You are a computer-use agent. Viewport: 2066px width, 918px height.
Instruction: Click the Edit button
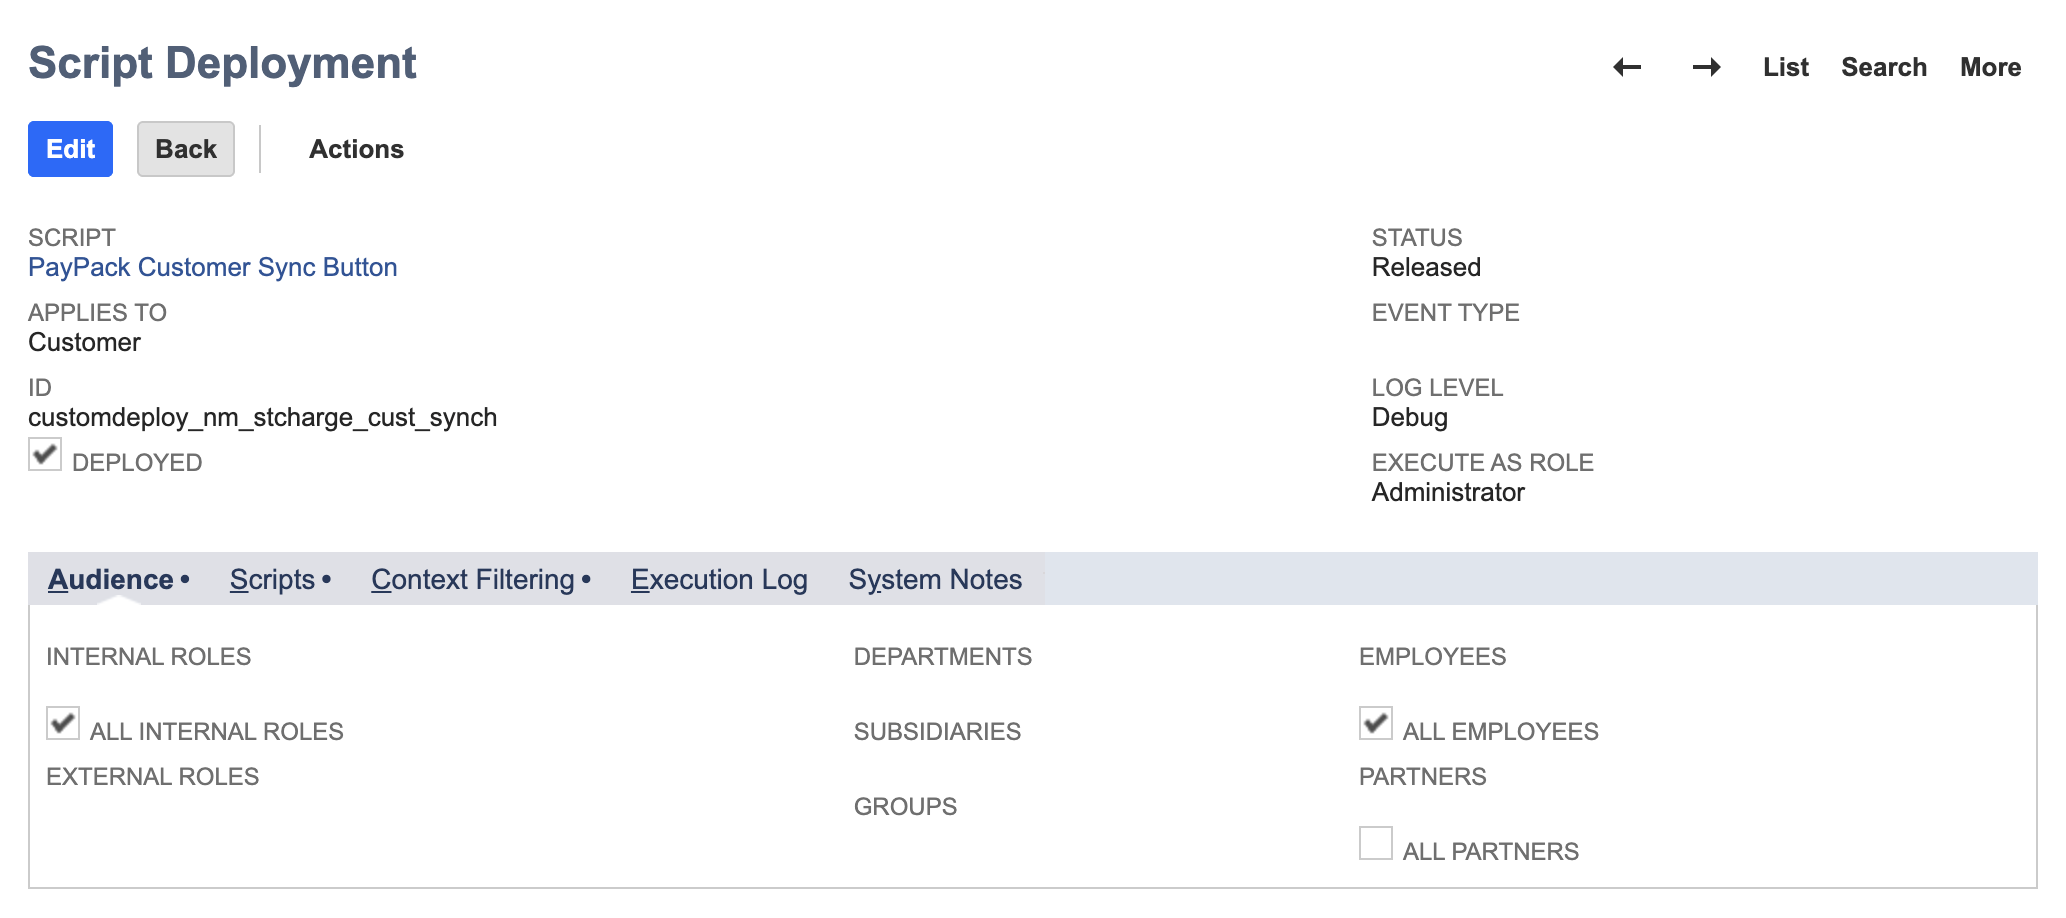(x=70, y=148)
